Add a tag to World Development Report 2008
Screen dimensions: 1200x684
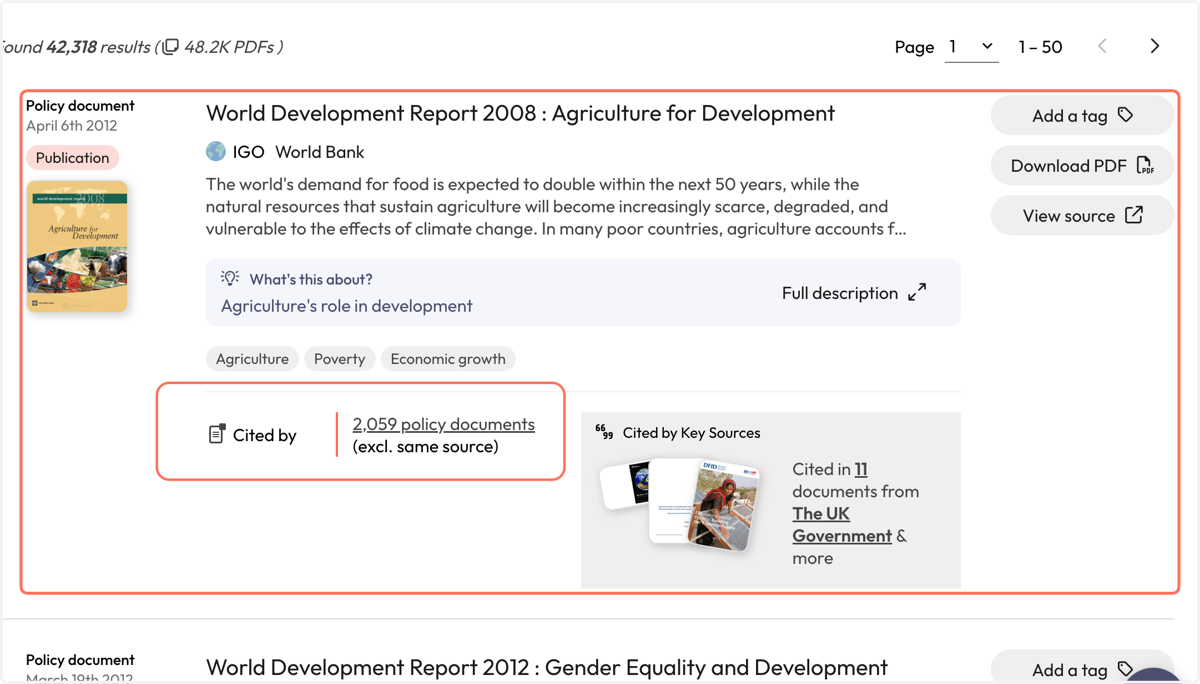coord(1082,116)
